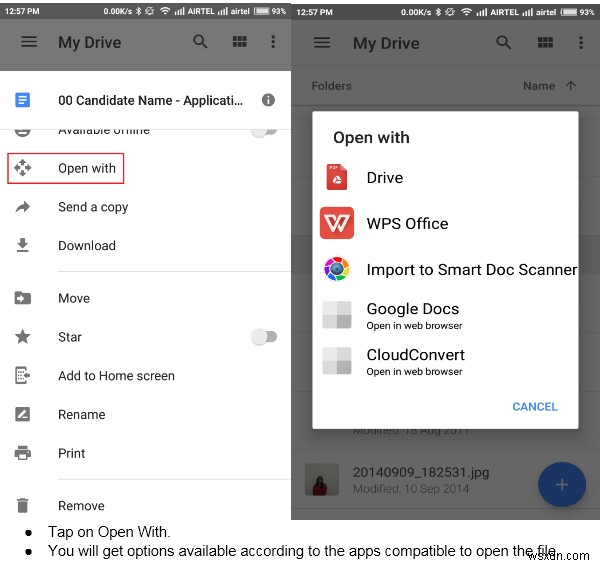The width and height of the screenshot is (601, 566).
Task: Tap the blue plus floating button
Action: point(562,484)
